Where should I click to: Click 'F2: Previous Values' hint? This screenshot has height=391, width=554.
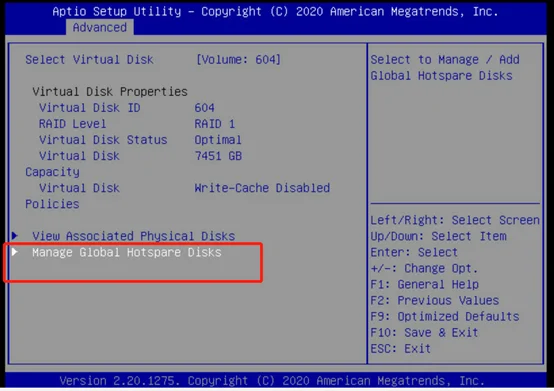[435, 300]
